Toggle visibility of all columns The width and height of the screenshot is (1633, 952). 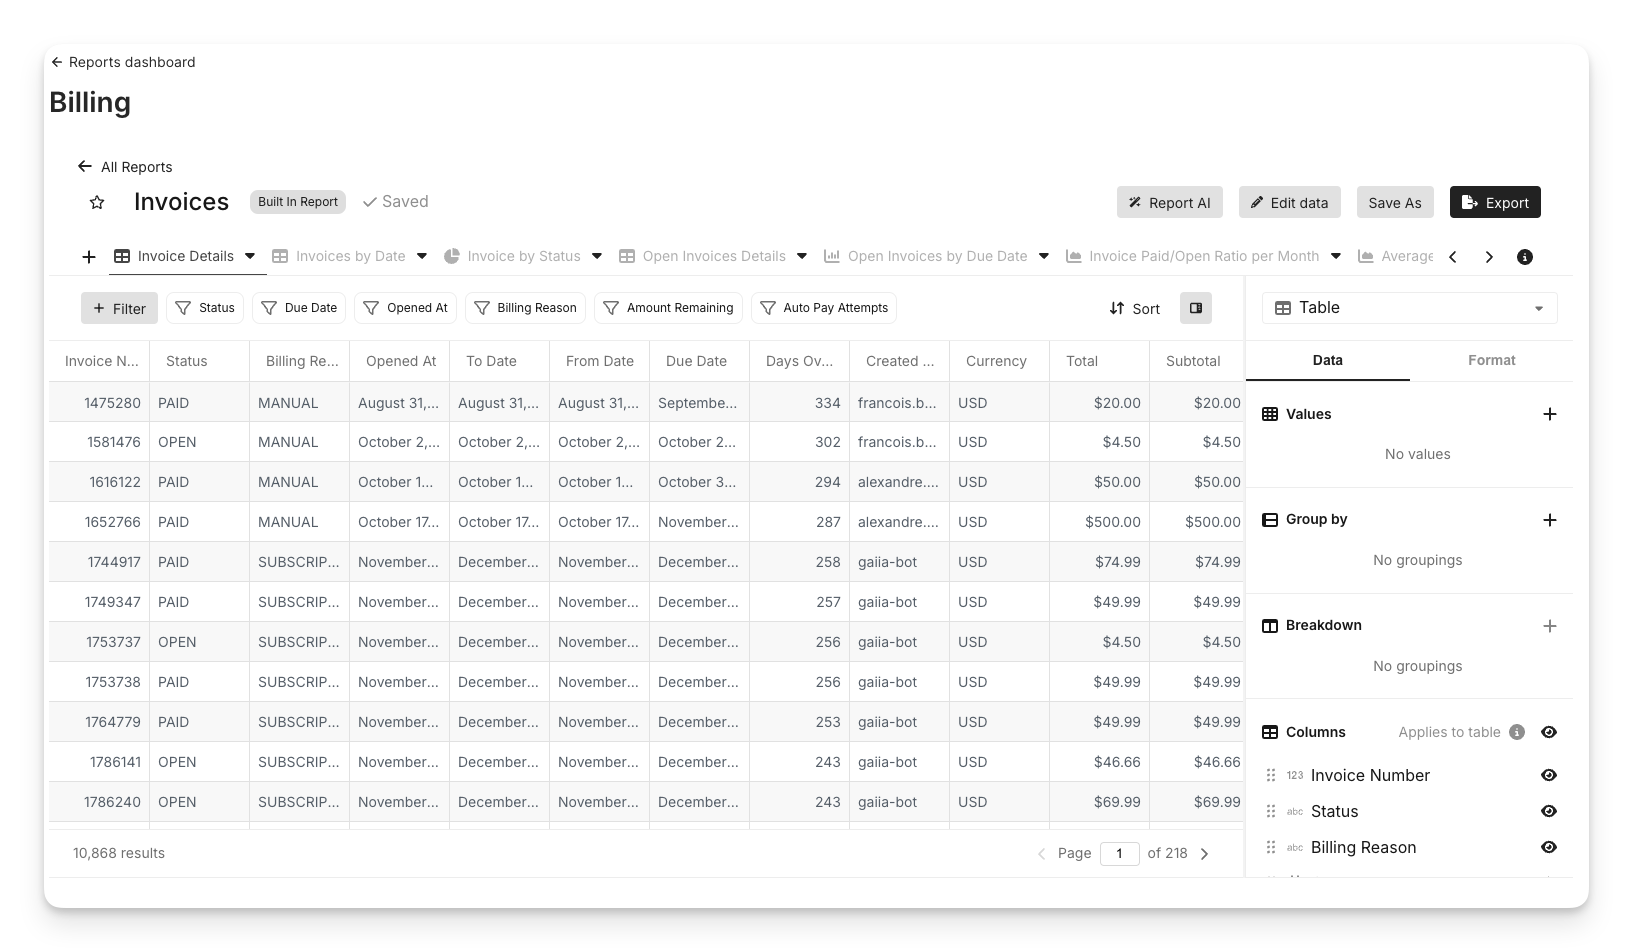point(1548,732)
